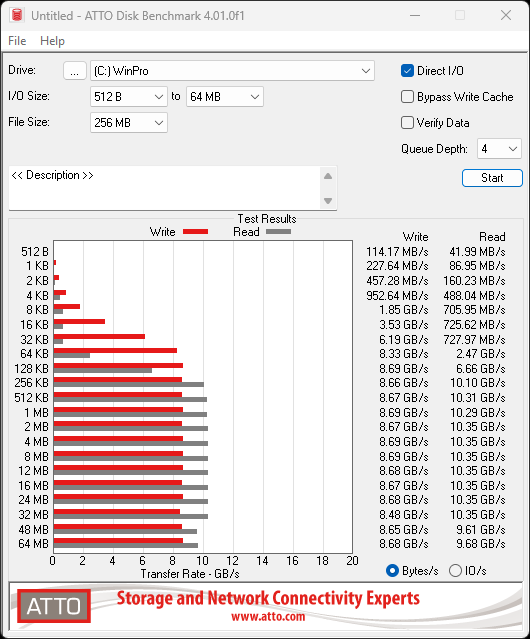
Task: Open the Queue Depth dropdown
Action: click(x=499, y=149)
